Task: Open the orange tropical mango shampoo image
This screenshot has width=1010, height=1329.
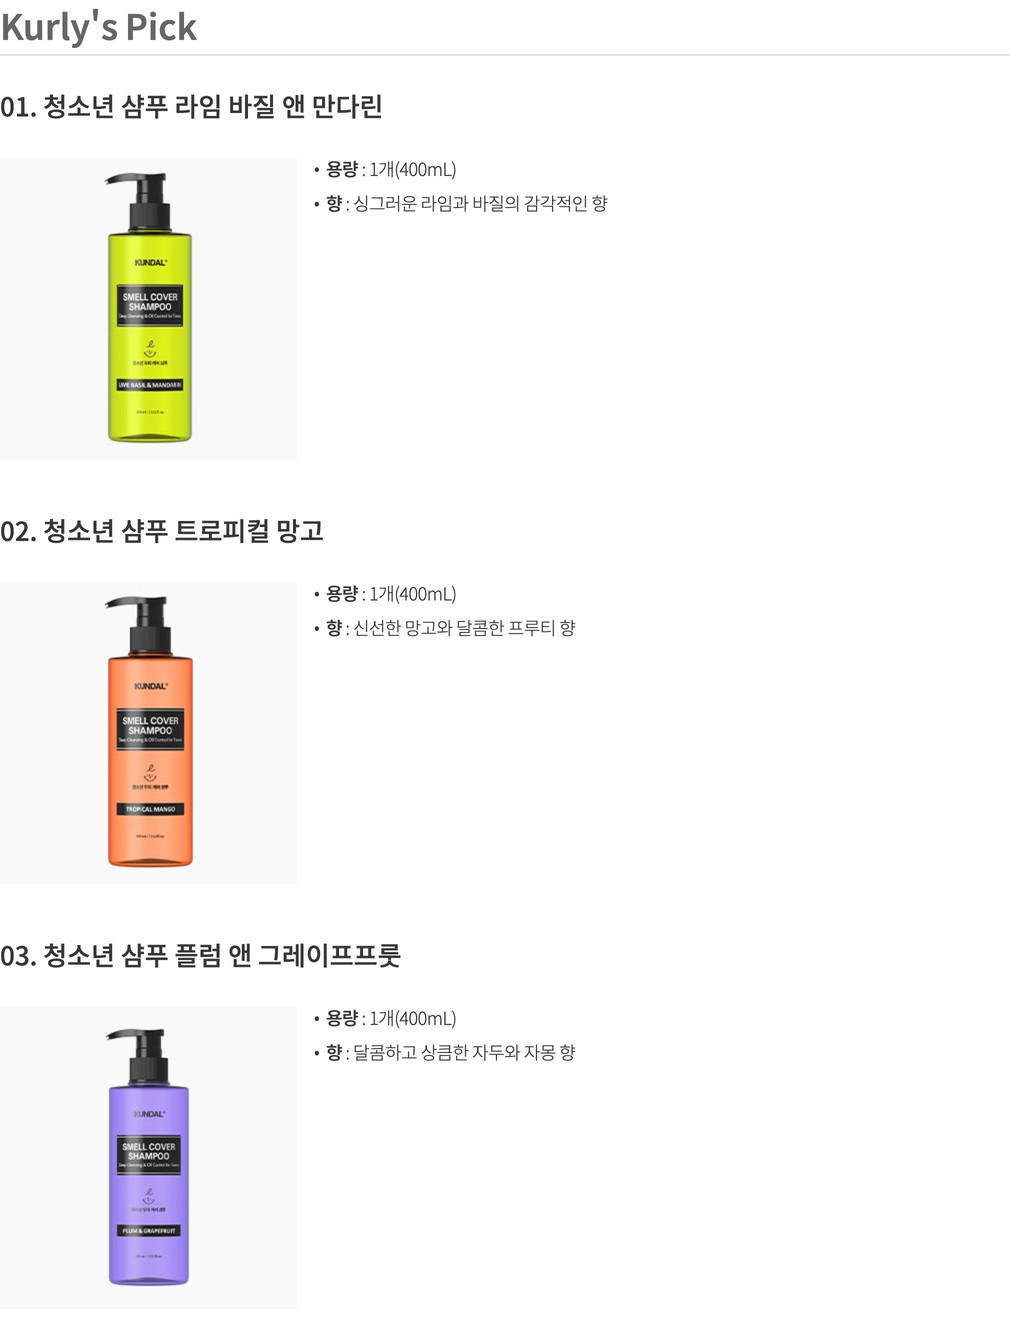Action: [x=148, y=732]
